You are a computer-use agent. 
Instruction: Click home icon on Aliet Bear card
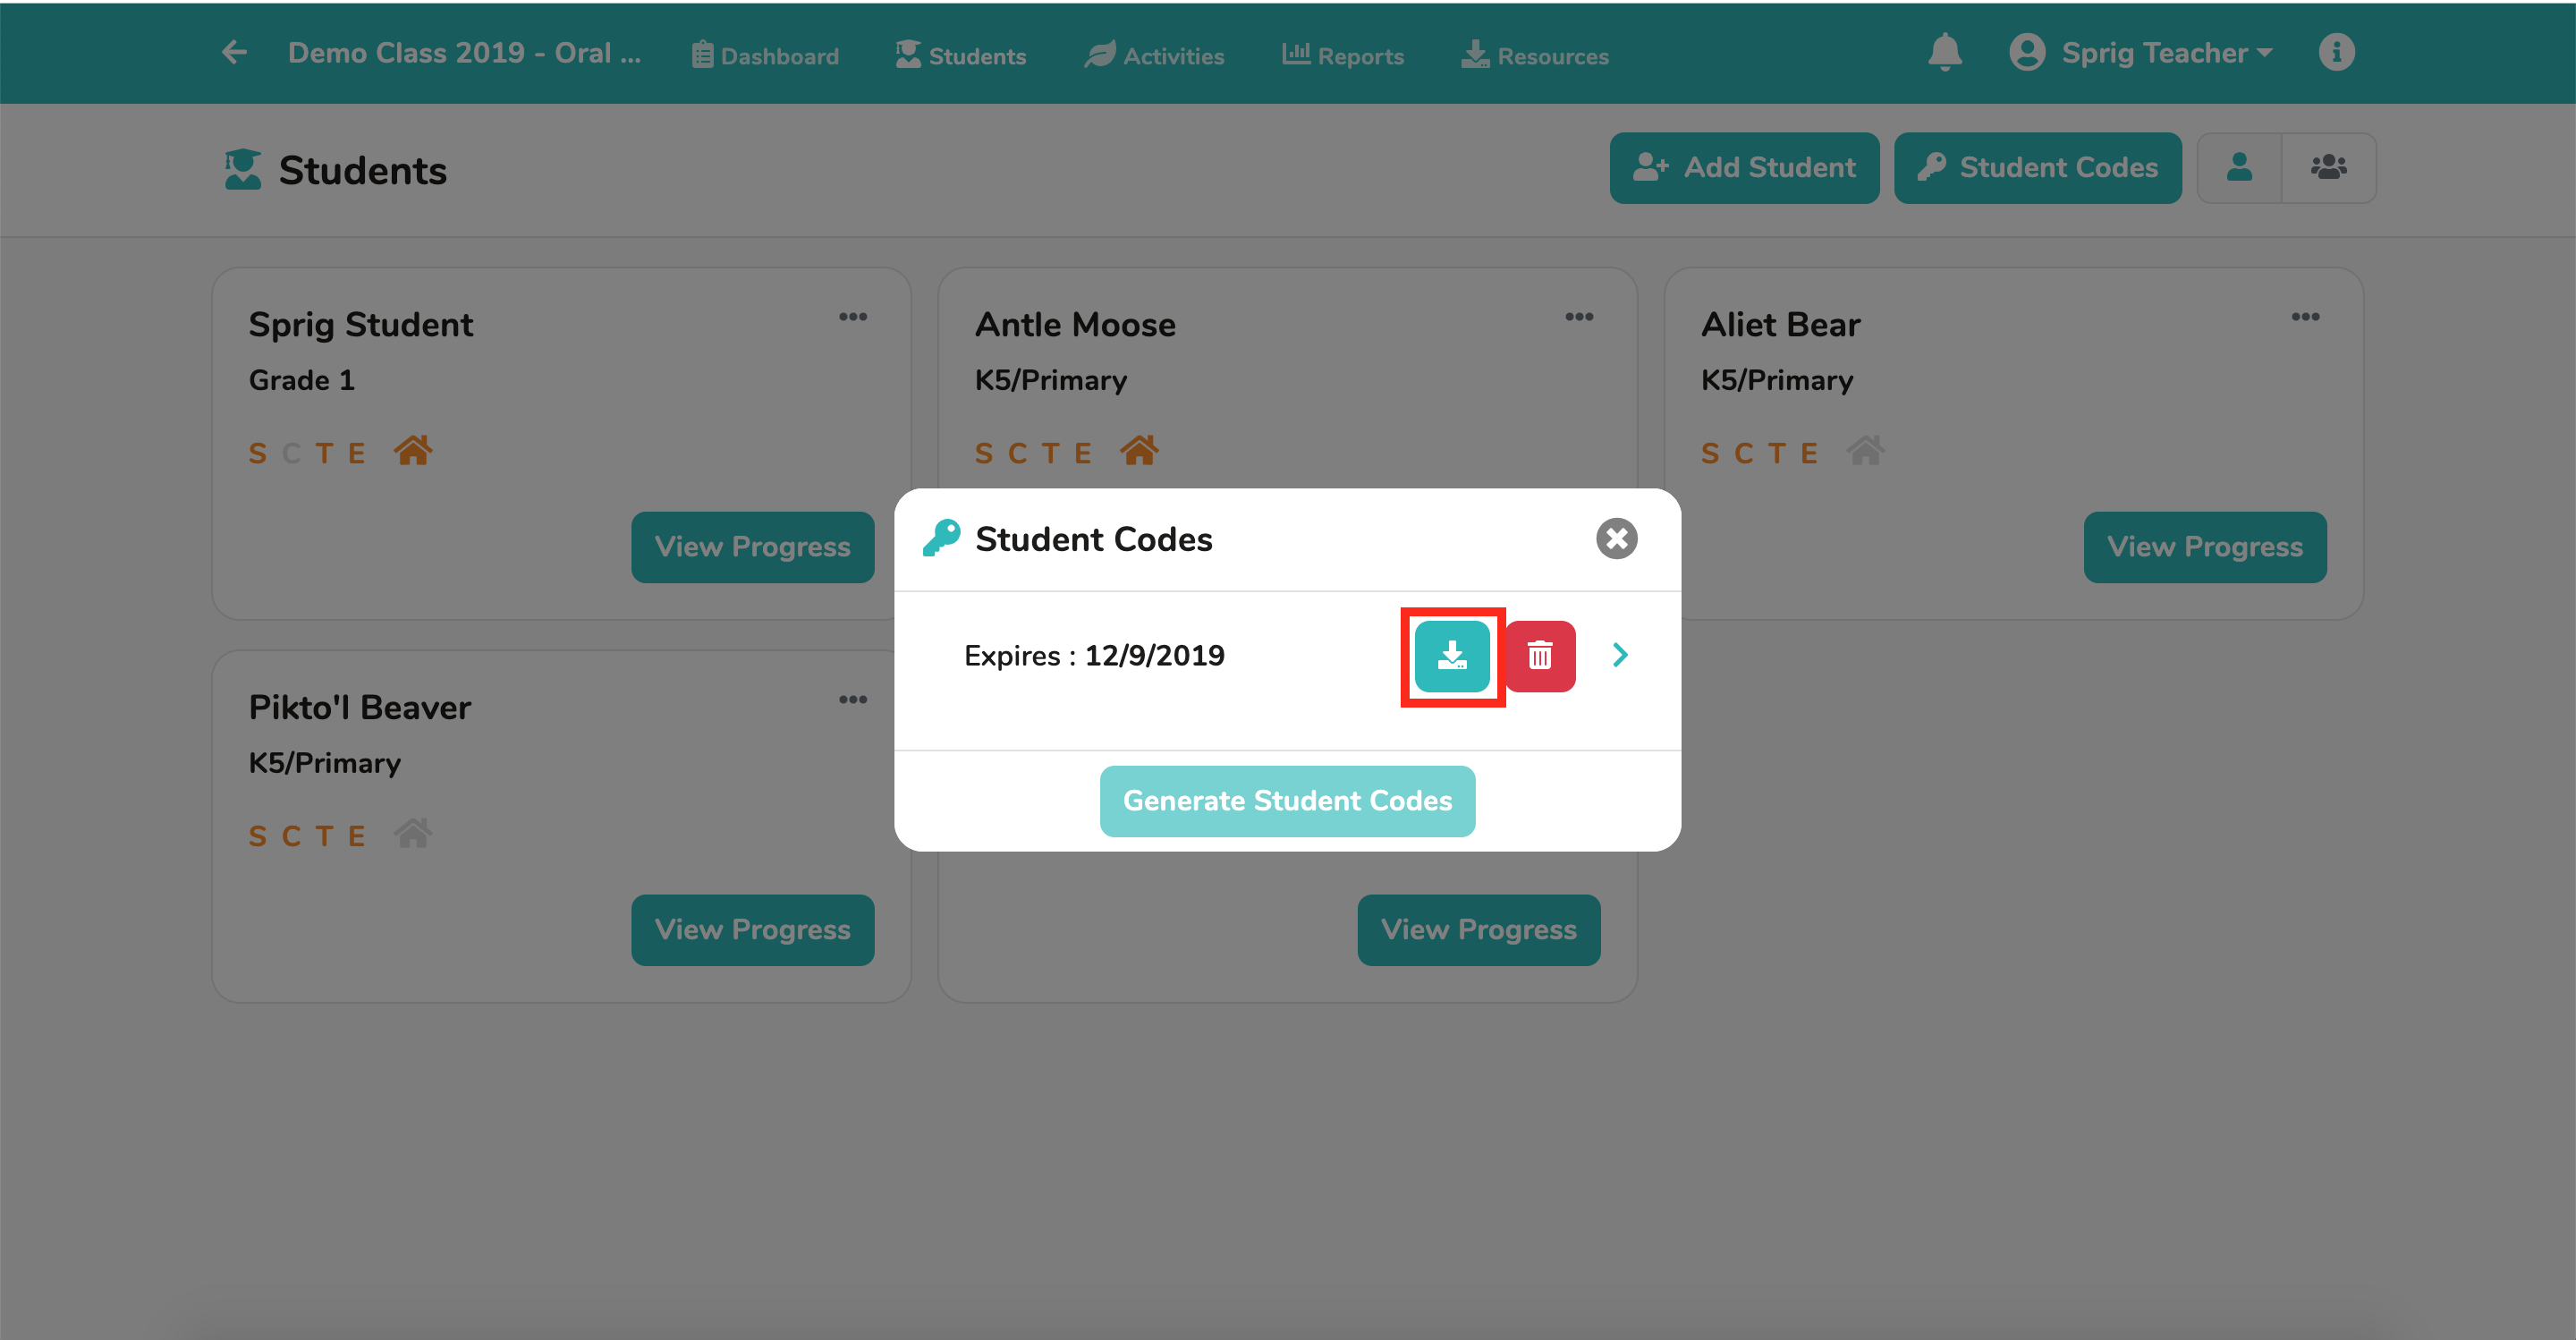click(x=1864, y=451)
